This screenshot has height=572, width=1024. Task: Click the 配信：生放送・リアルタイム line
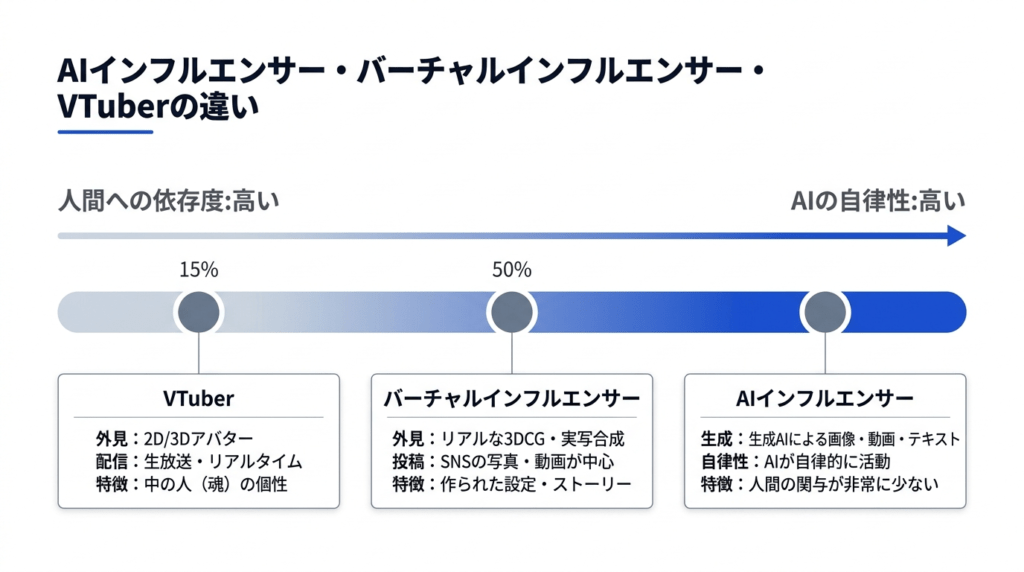click(192, 461)
